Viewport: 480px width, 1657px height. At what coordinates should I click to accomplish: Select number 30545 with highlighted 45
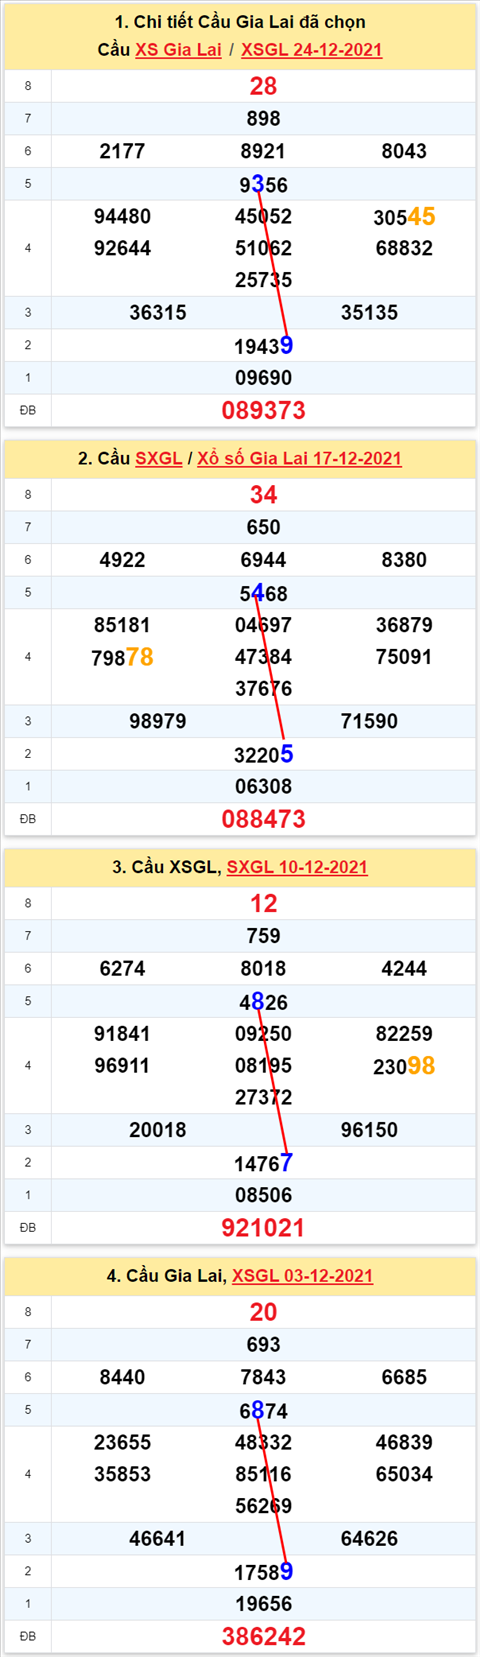[404, 217]
